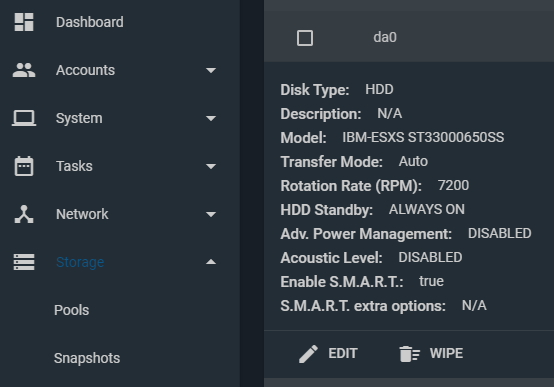Expand the Network menu arrow
Image resolution: width=554 pixels, height=387 pixels.
pyautogui.click(x=211, y=214)
